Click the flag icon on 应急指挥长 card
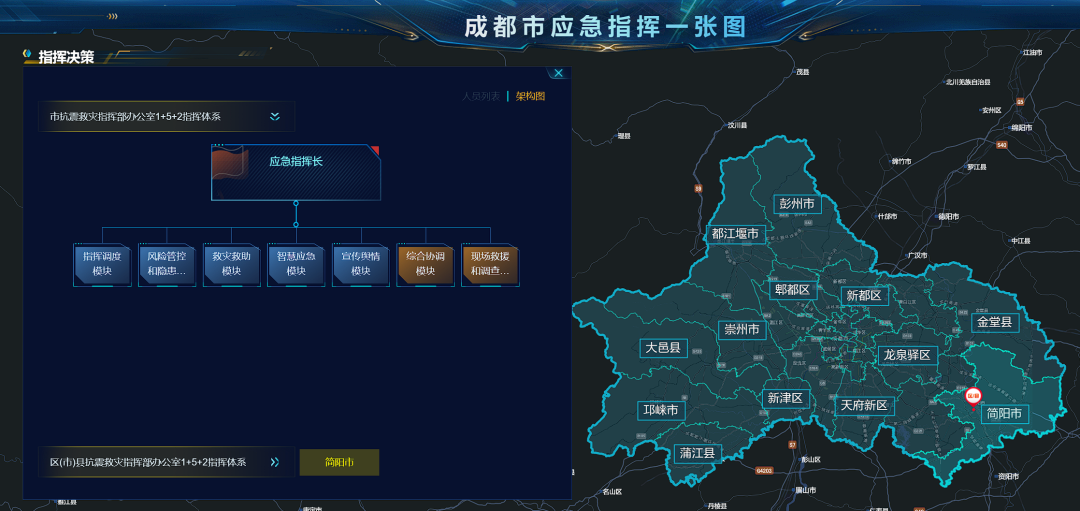 click(x=229, y=162)
